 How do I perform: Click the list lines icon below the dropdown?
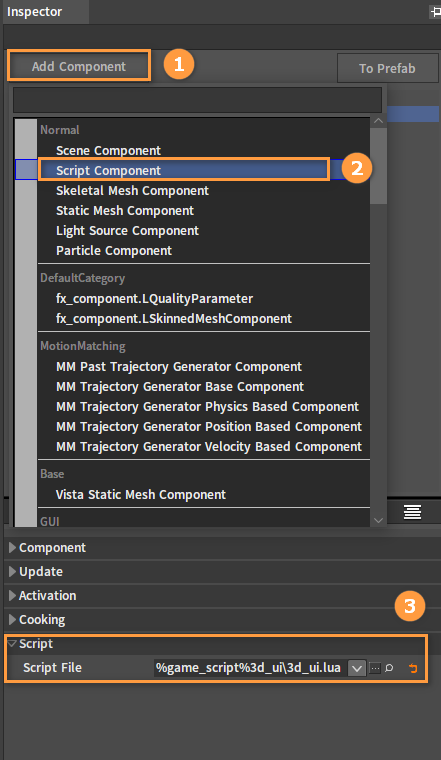point(412,512)
